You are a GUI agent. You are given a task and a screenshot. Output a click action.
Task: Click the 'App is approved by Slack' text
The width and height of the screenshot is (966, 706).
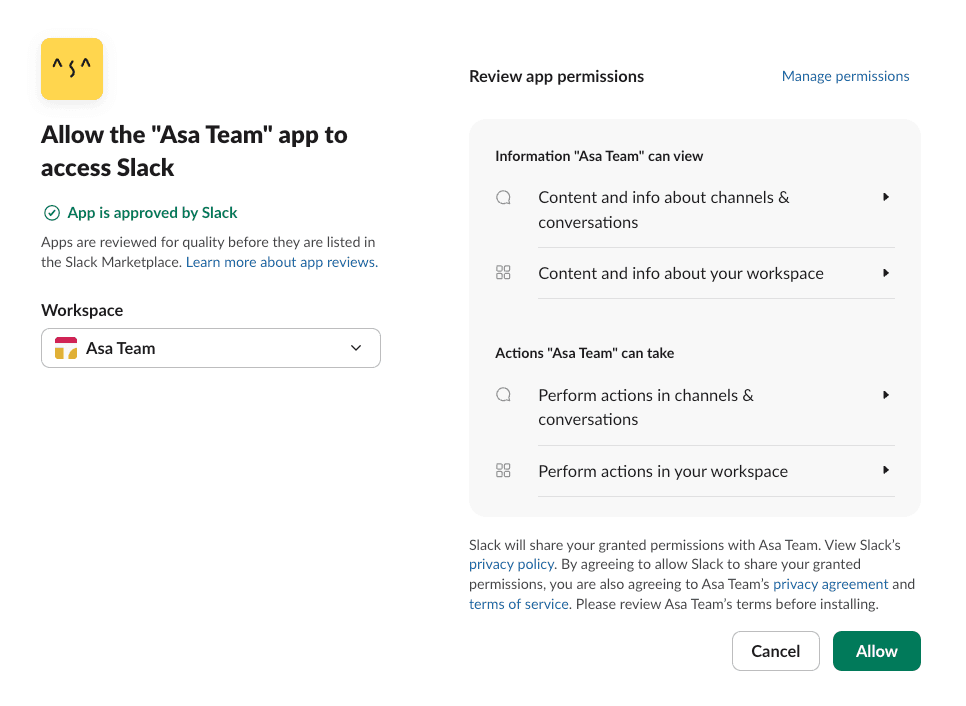[152, 213]
